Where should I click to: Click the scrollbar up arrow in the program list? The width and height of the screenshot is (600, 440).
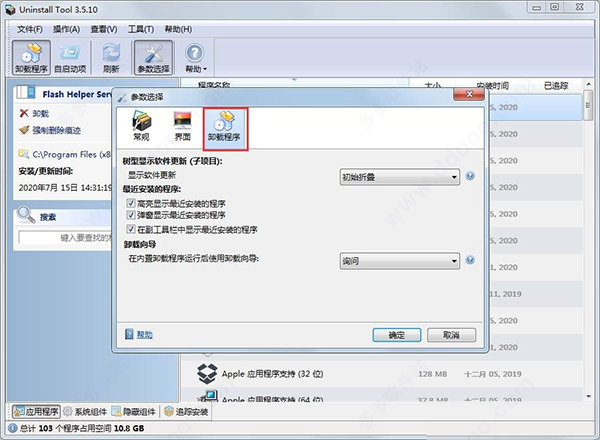click(588, 84)
